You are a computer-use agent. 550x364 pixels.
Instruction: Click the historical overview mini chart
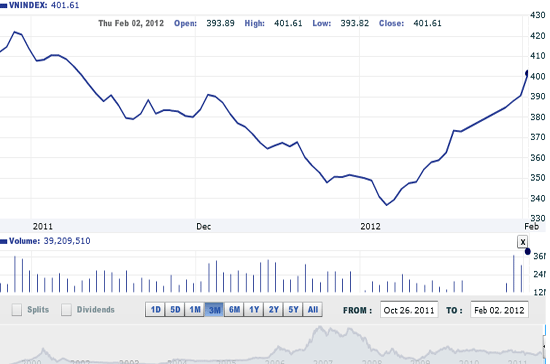click(271, 344)
